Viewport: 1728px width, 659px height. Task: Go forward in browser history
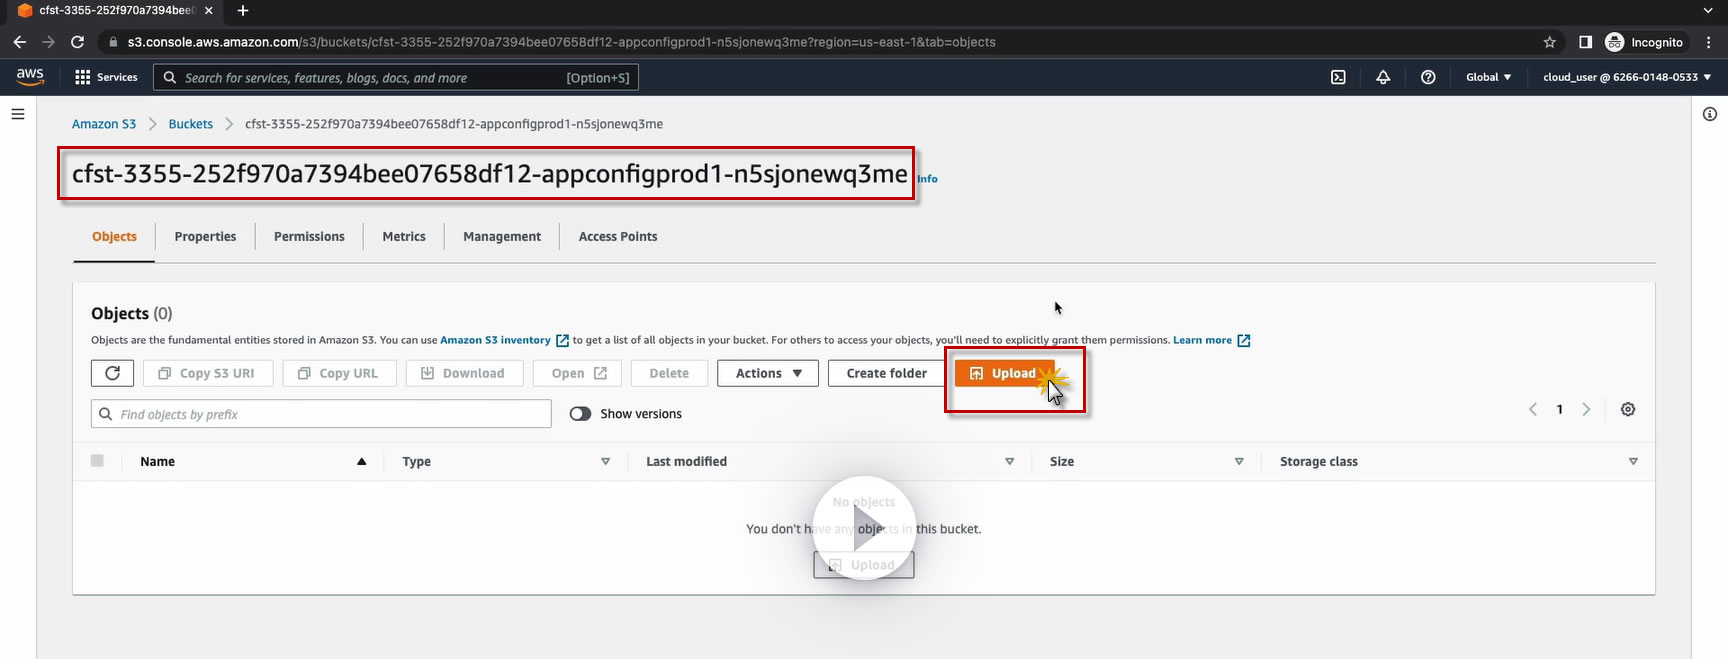48,42
